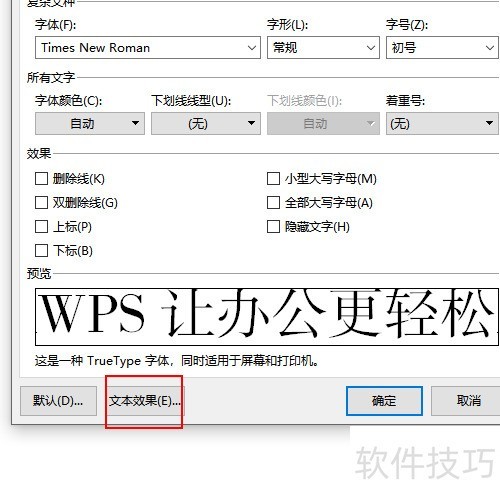500x500 pixels.
Task: Check the 隐藏文字(H) hidden text box
Action: pos(273,227)
